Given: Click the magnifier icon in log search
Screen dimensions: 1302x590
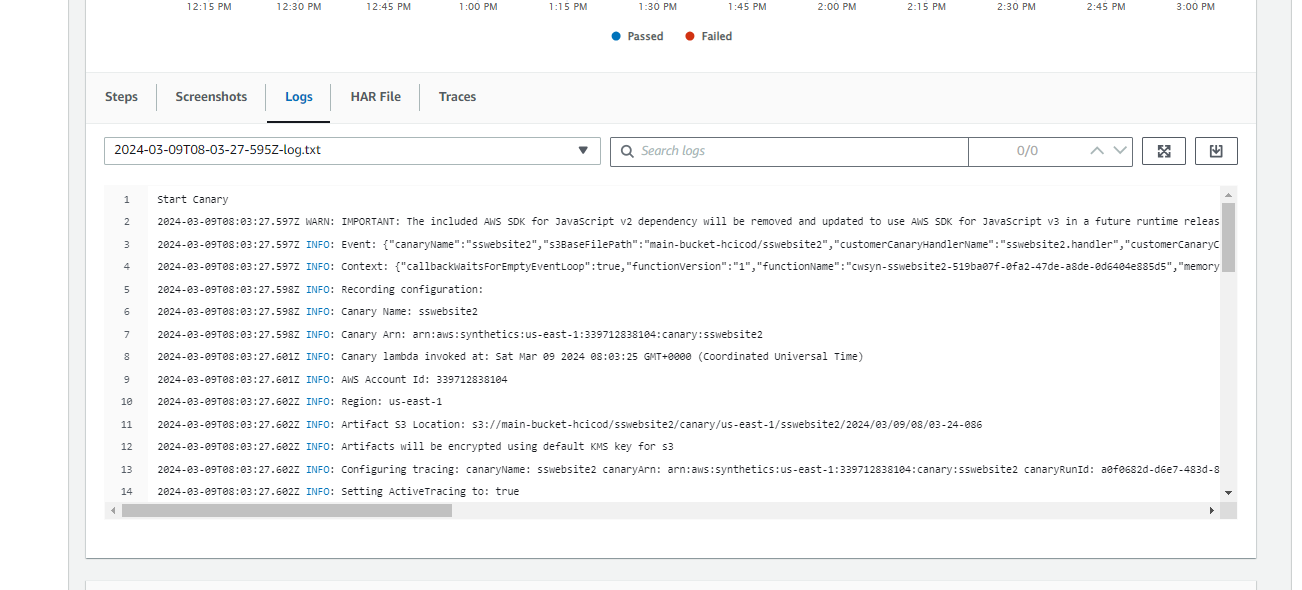Looking at the screenshot, I should [x=627, y=151].
